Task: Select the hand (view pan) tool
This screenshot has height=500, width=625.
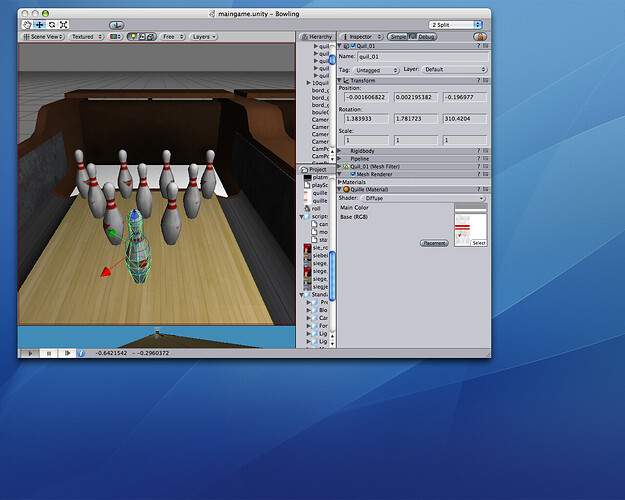Action: click(x=26, y=24)
